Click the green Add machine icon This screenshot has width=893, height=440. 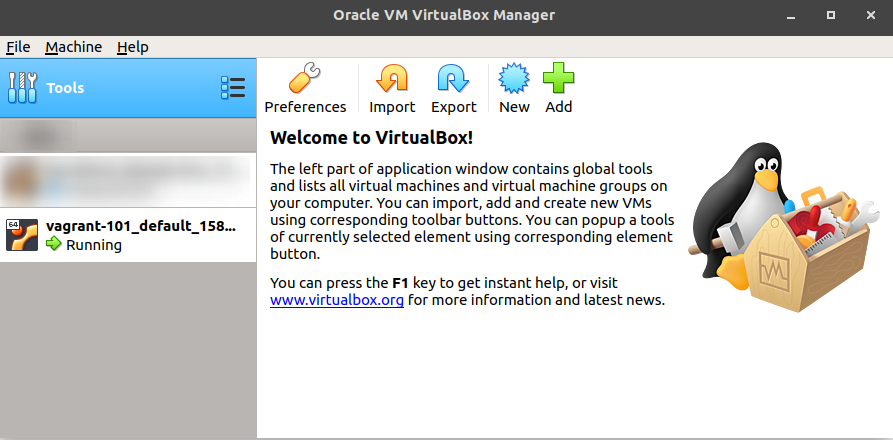558,78
